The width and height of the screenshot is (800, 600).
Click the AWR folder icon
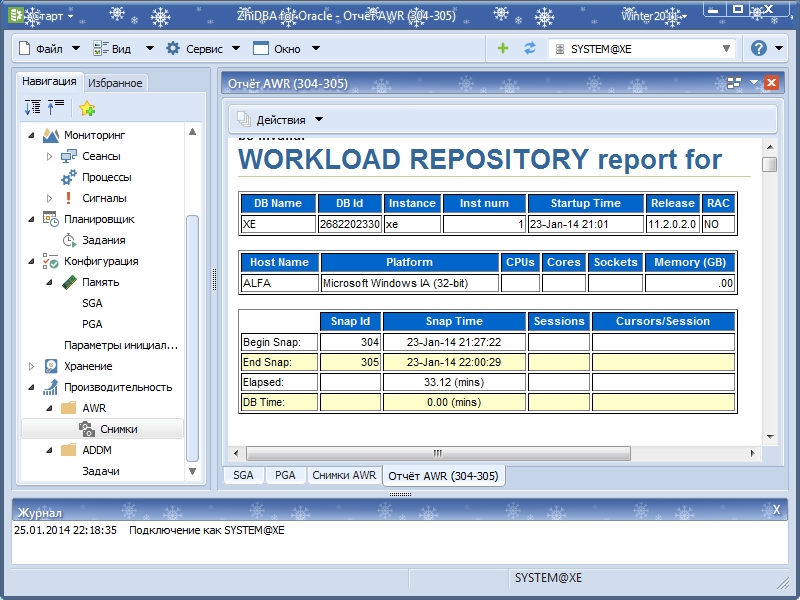point(68,408)
